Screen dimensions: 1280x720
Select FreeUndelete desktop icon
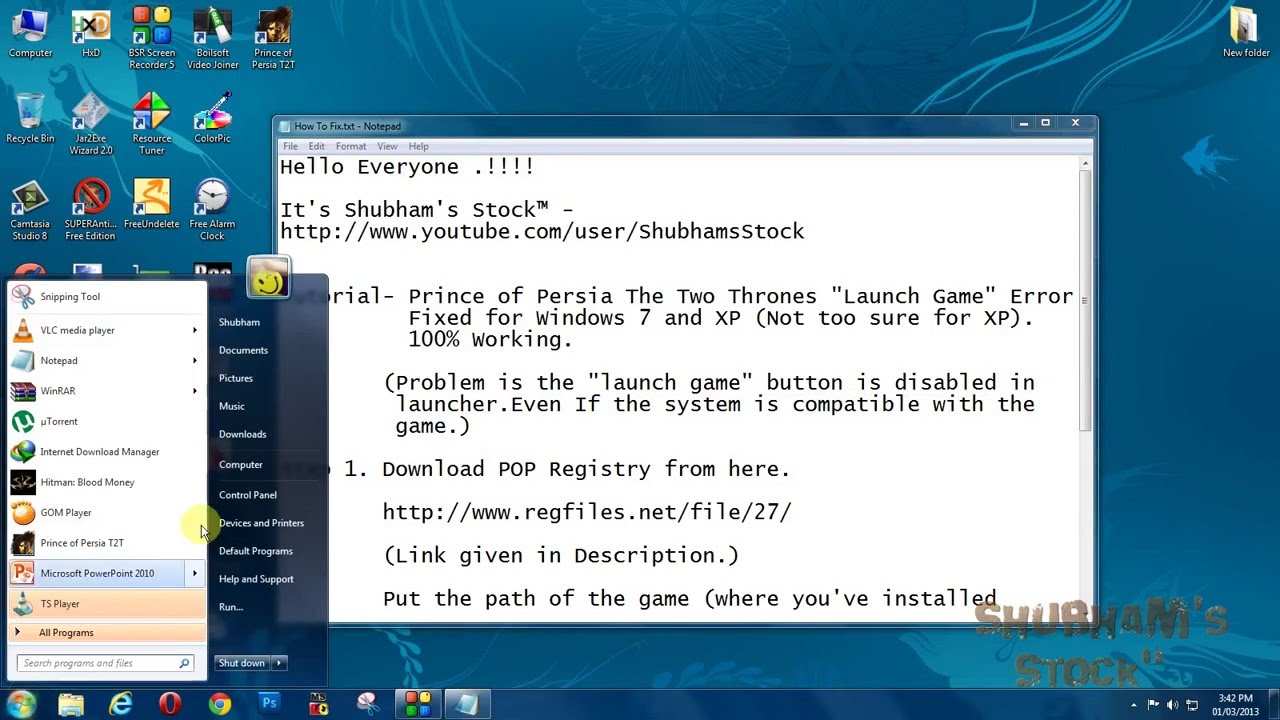(x=152, y=205)
